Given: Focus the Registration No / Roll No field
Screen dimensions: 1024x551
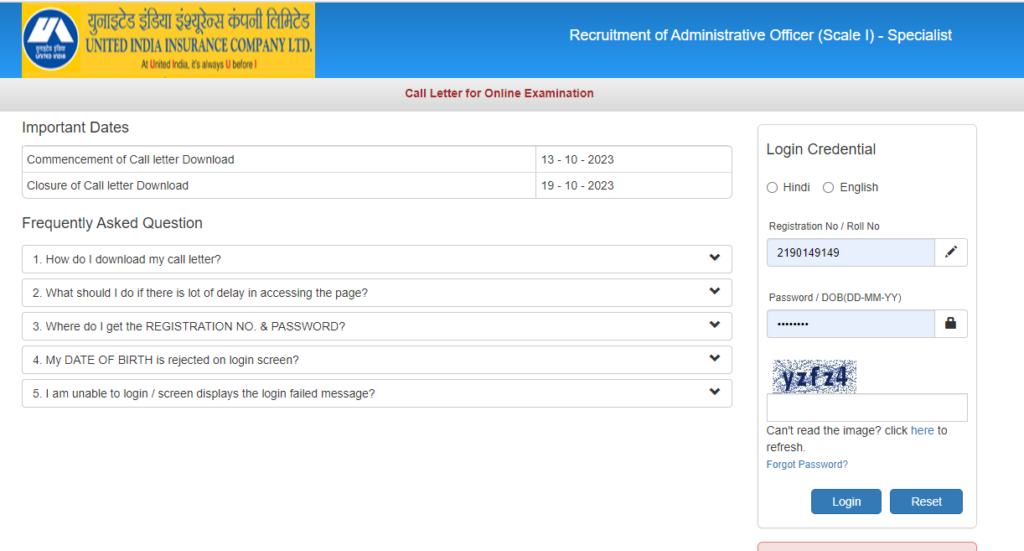Looking at the screenshot, I should tap(851, 253).
